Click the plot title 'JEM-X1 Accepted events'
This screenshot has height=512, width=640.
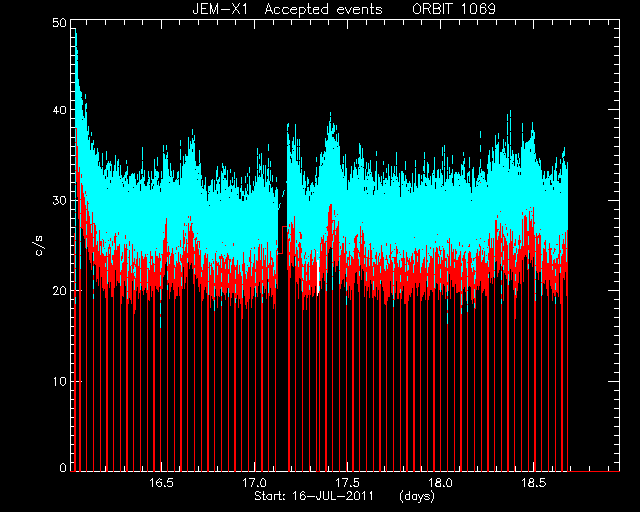click(x=287, y=9)
